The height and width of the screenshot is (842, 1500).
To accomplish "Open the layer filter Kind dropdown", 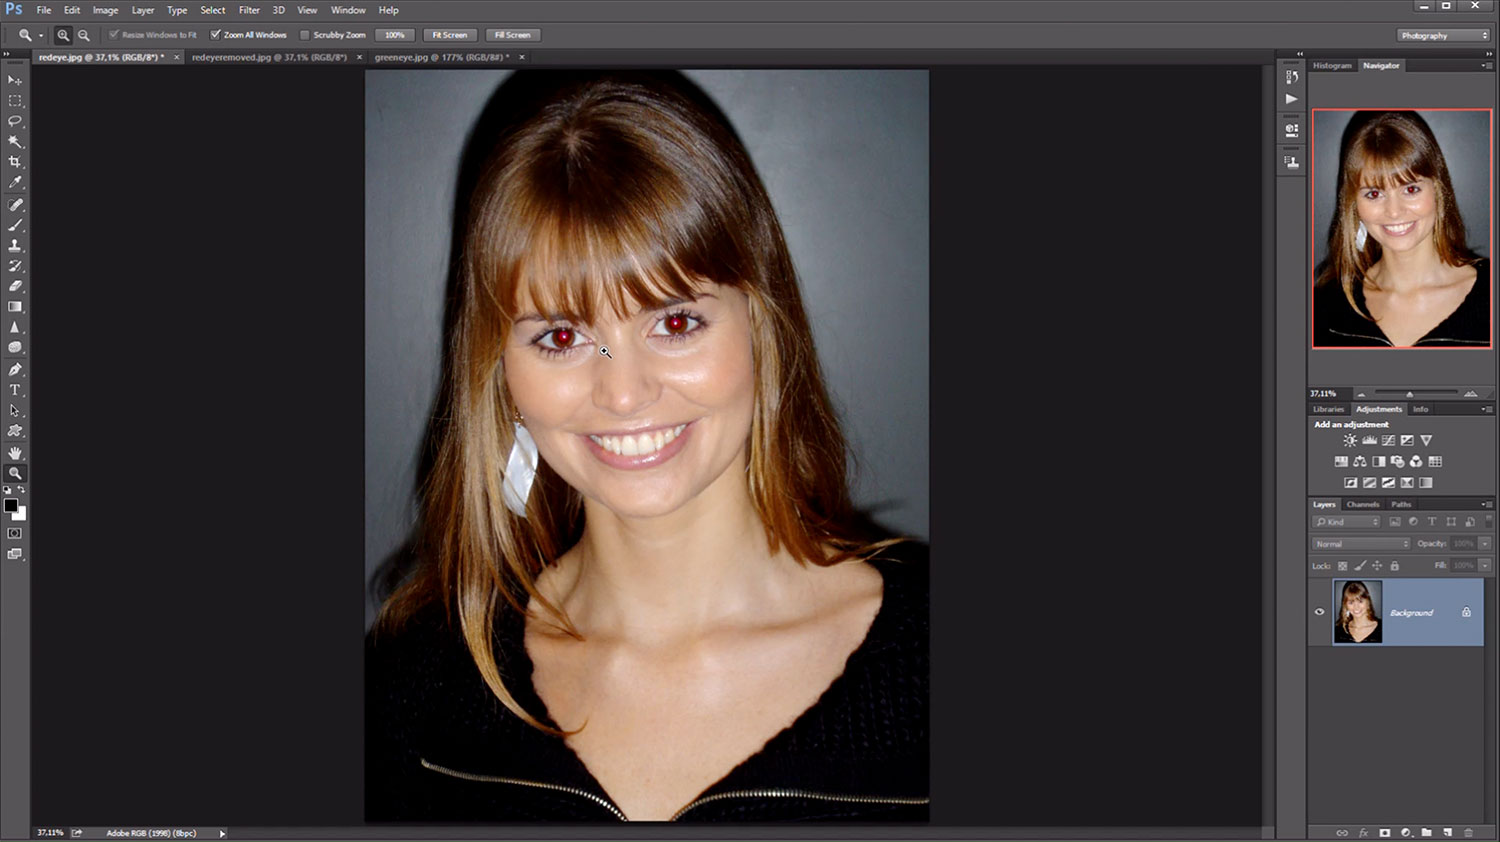I will pyautogui.click(x=1346, y=522).
